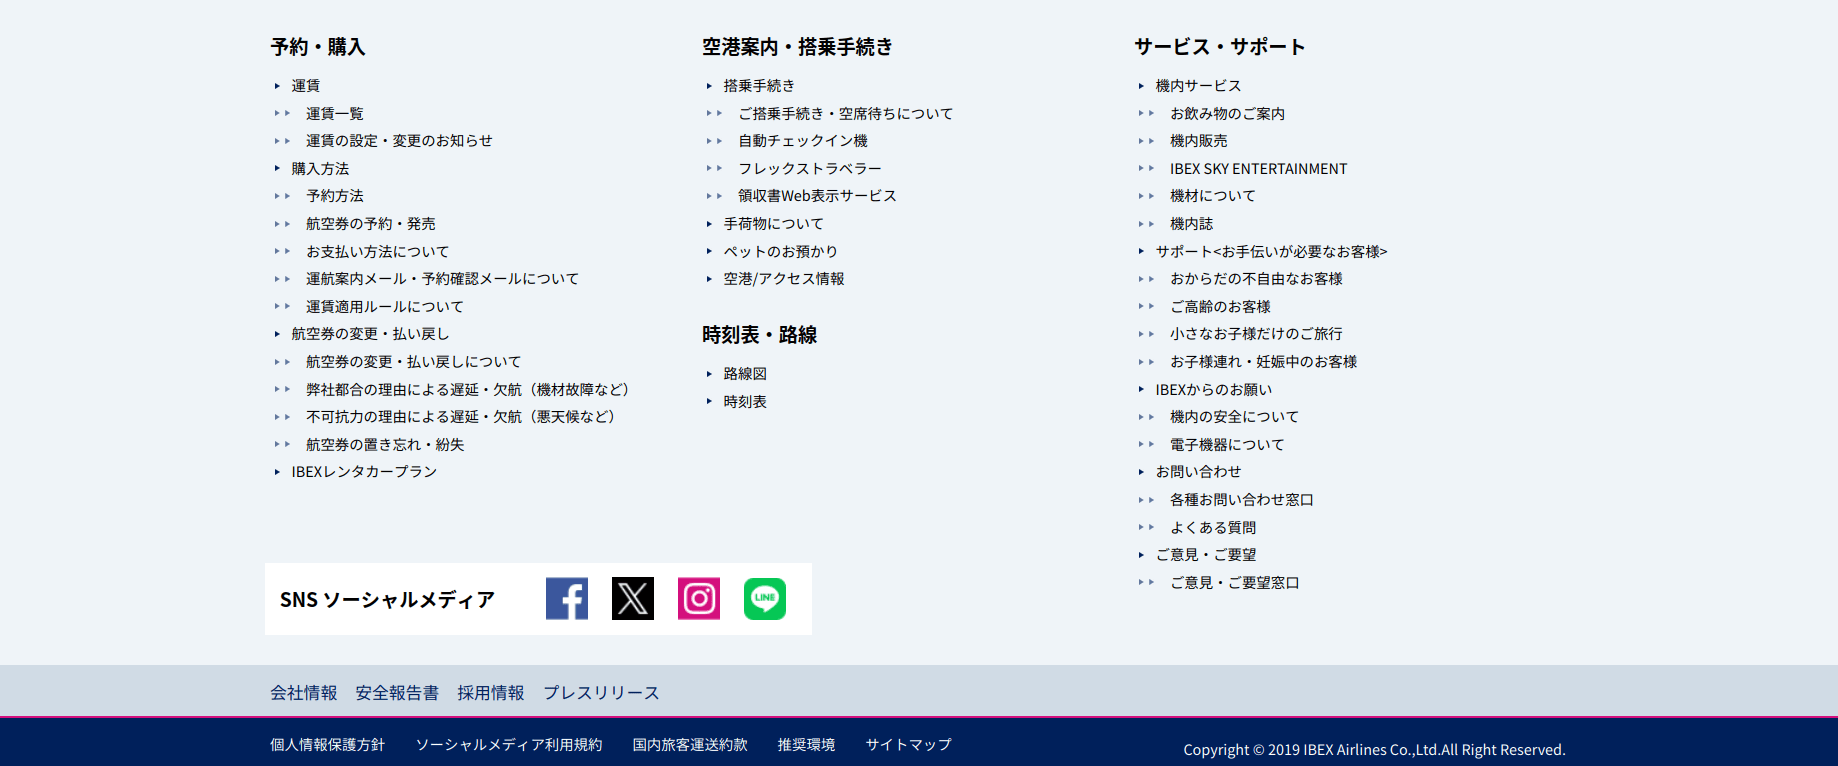Open the 時刻表 link
This screenshot has width=1838, height=766.
click(745, 402)
